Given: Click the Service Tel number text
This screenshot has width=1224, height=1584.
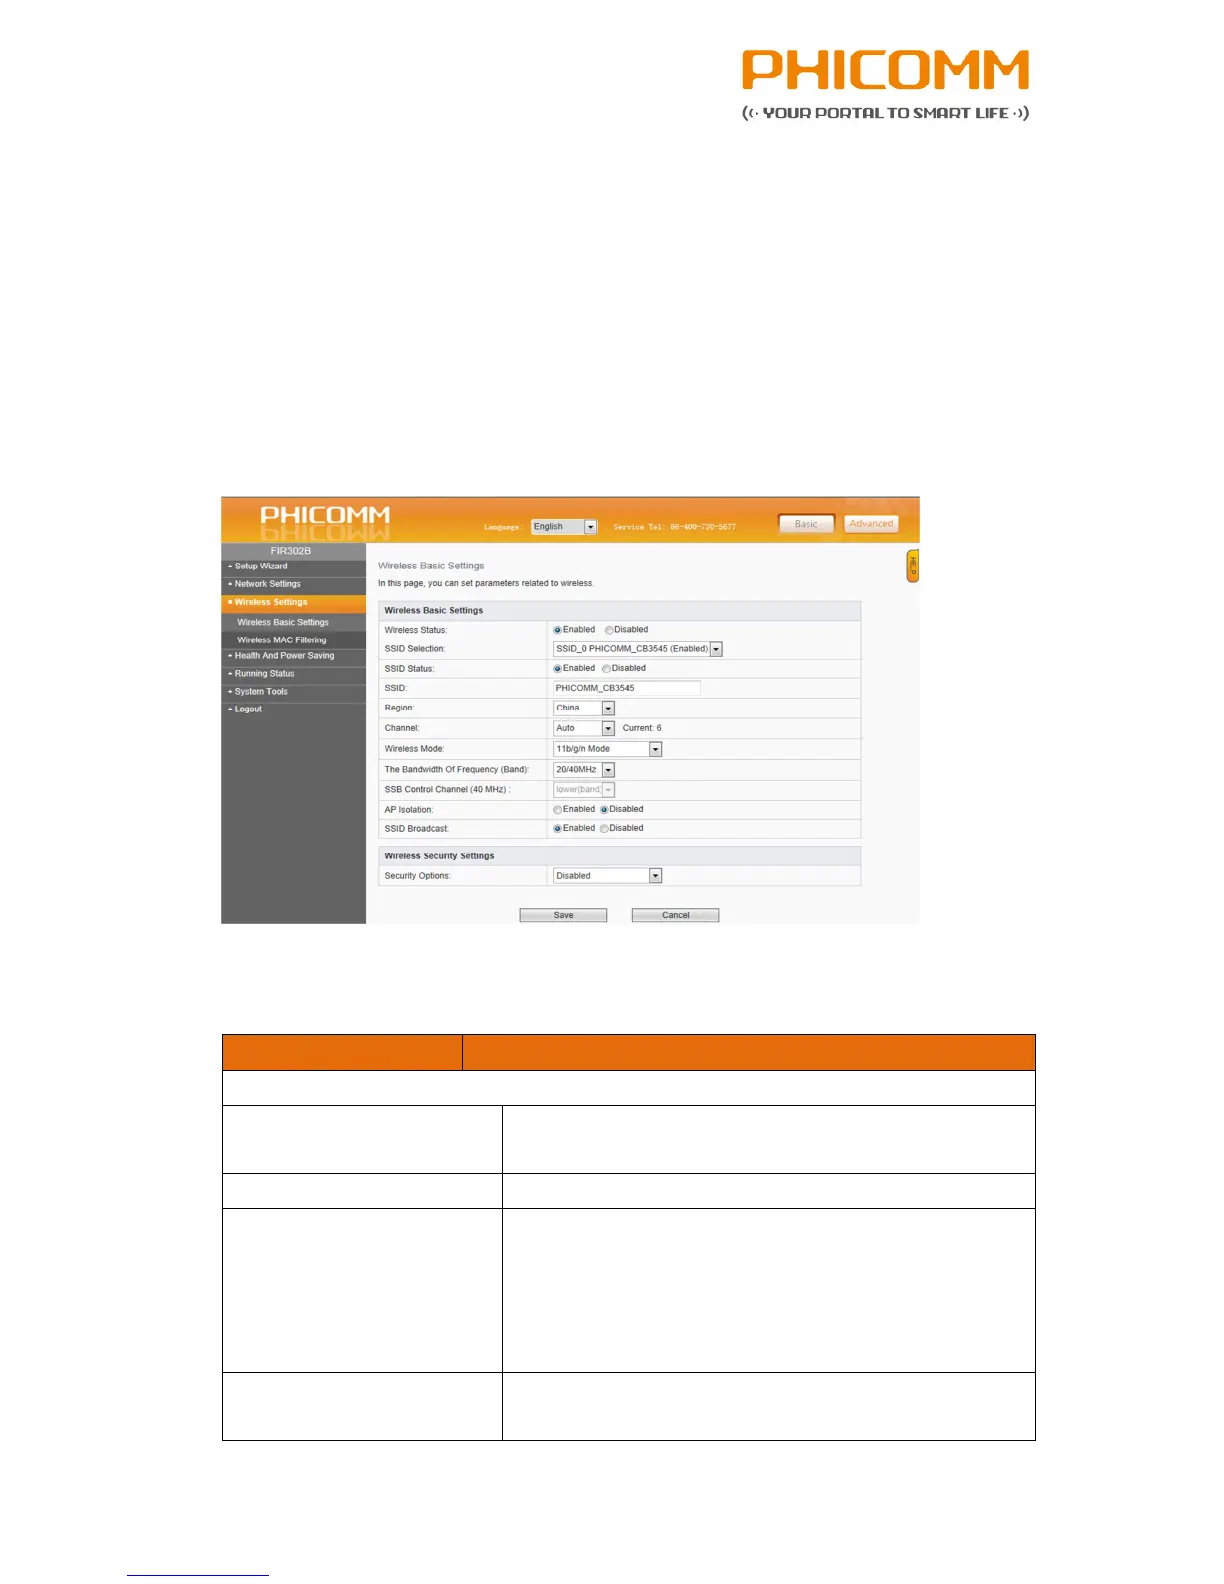Looking at the screenshot, I should click(x=674, y=527).
